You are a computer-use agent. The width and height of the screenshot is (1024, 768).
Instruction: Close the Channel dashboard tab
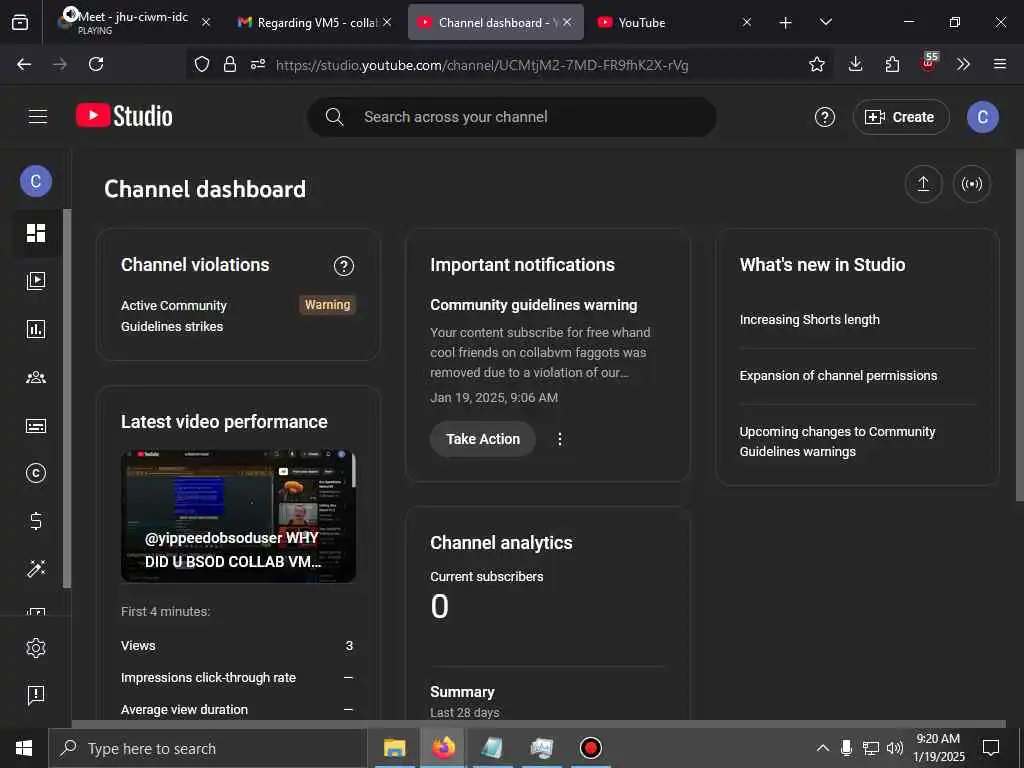click(568, 22)
